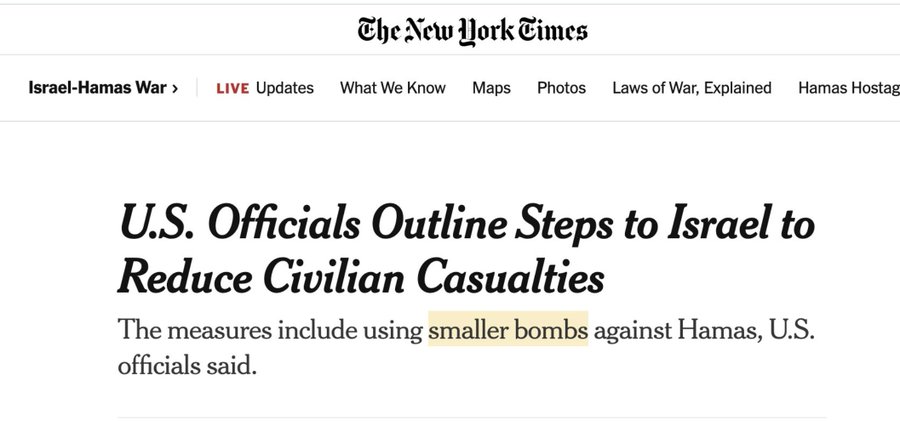Click the highlighted "smaller bombs" text

pyautogui.click(x=508, y=329)
